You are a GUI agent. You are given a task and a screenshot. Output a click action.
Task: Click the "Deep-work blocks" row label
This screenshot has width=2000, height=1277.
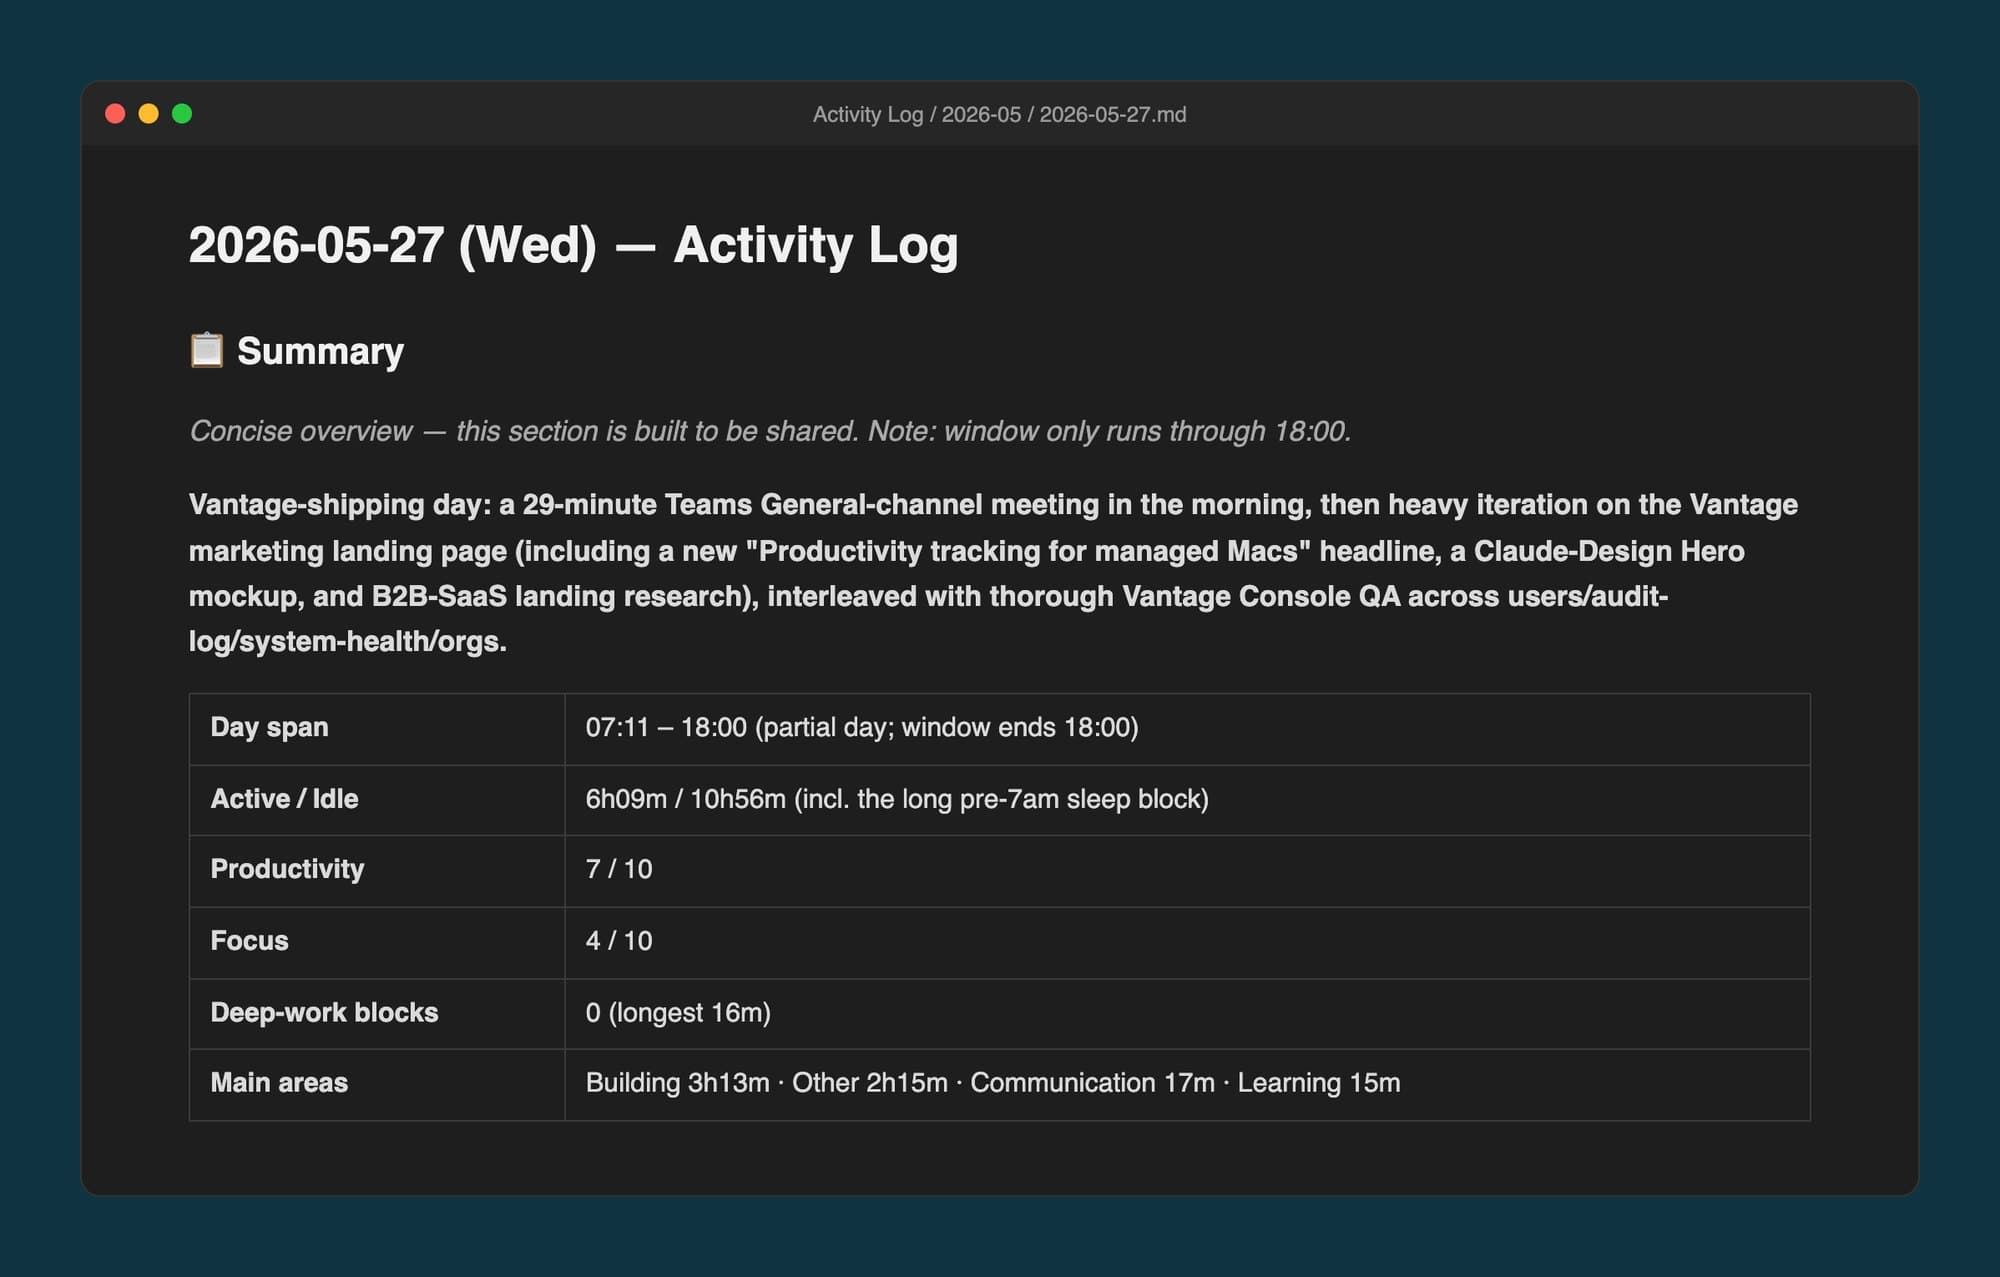[x=324, y=1013]
